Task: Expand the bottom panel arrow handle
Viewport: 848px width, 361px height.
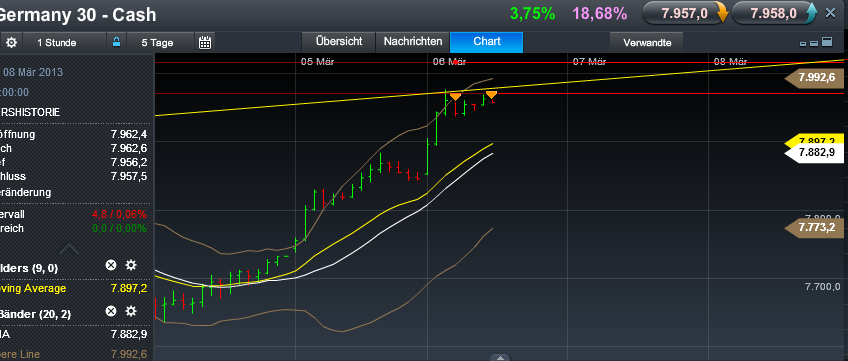Action: click(500, 357)
